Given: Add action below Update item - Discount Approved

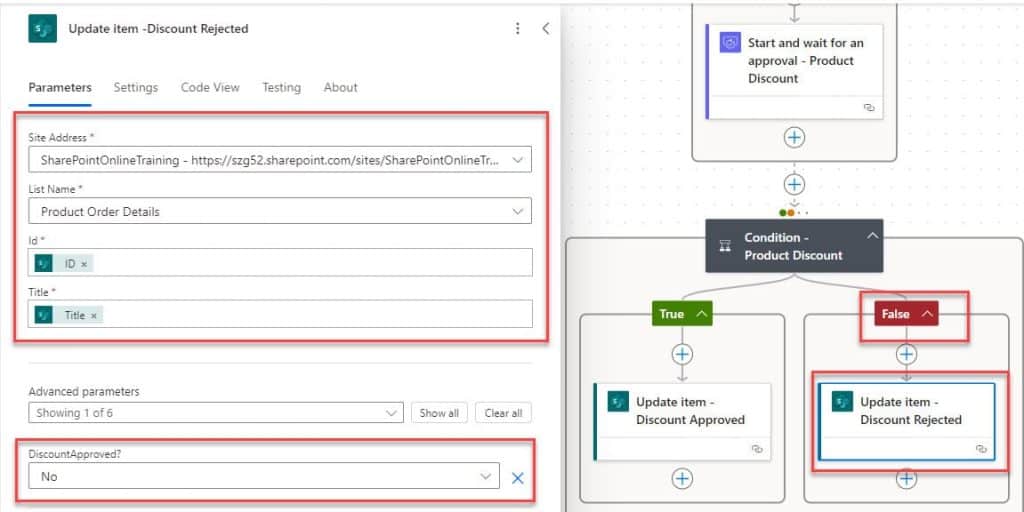Looking at the screenshot, I should (682, 479).
